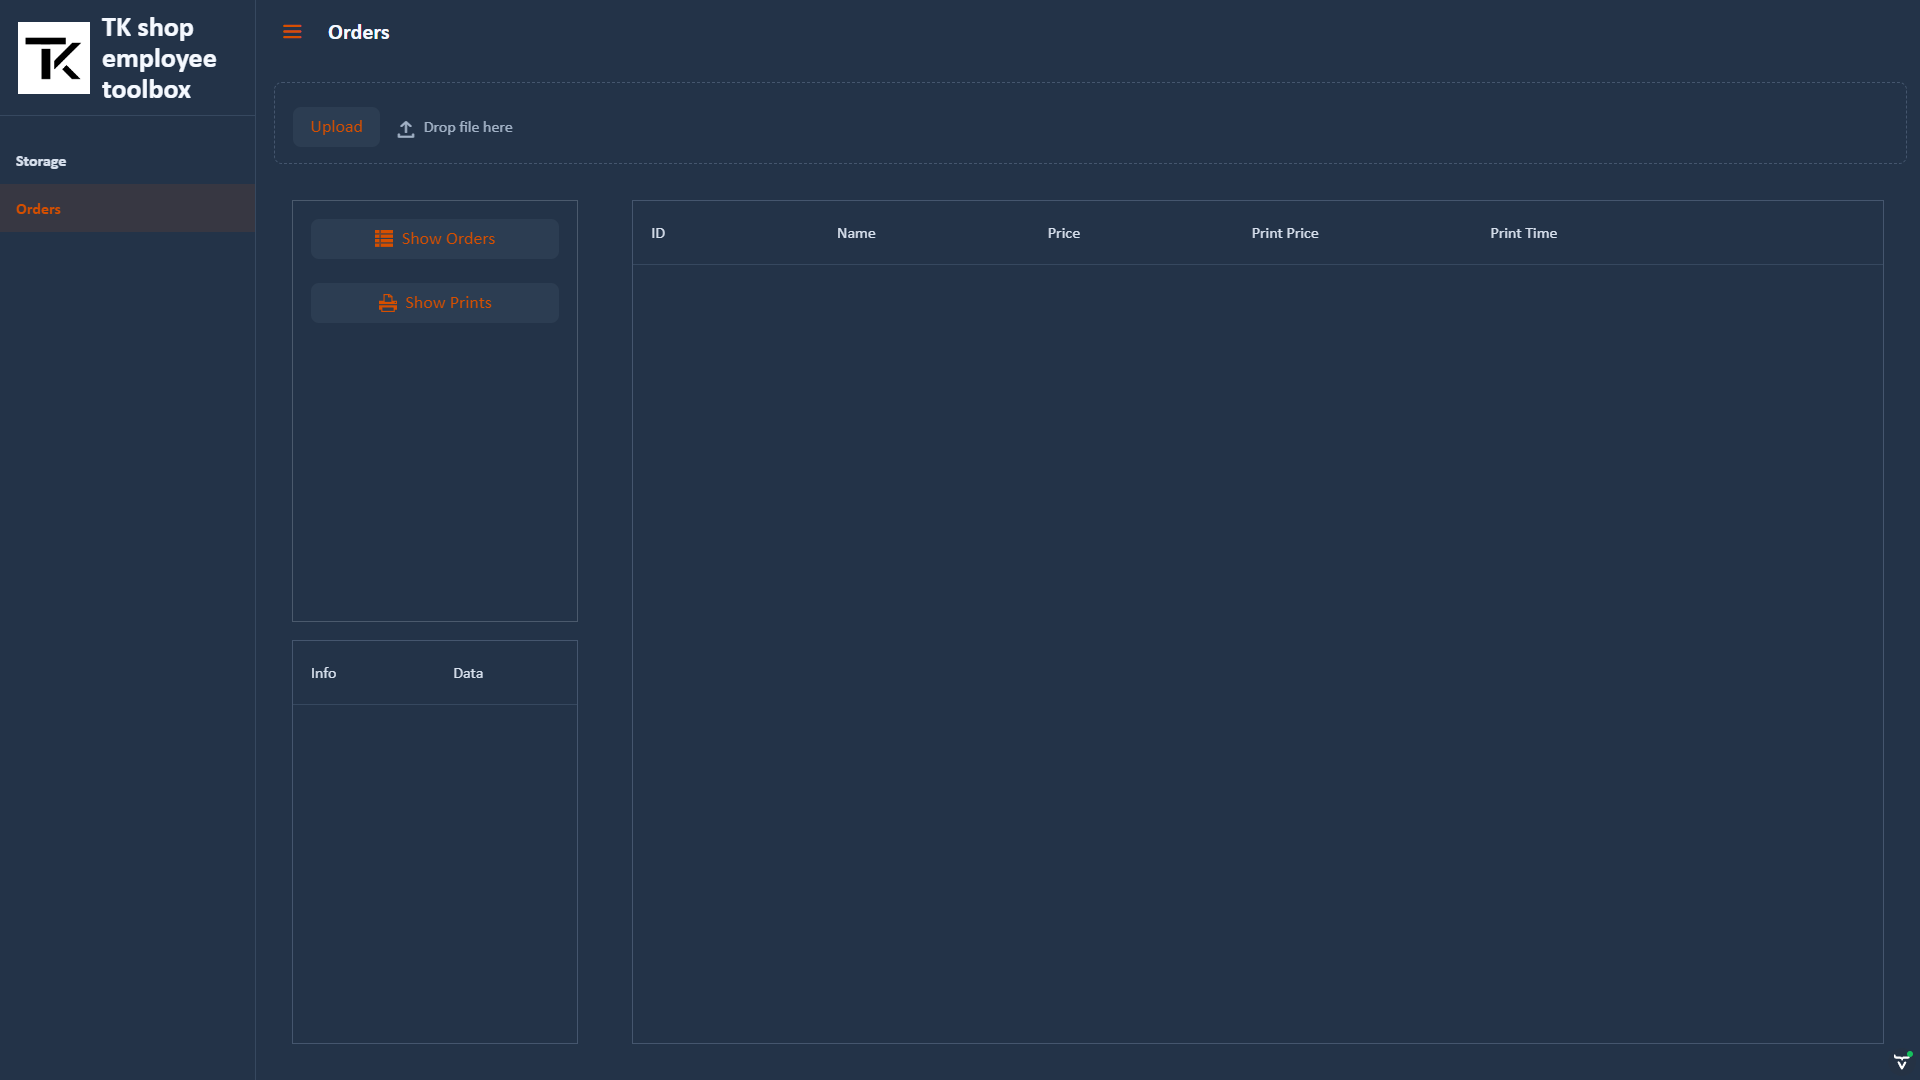Viewport: 1920px width, 1080px height.
Task: Click the Data header in the lower panel
Action: [467, 672]
